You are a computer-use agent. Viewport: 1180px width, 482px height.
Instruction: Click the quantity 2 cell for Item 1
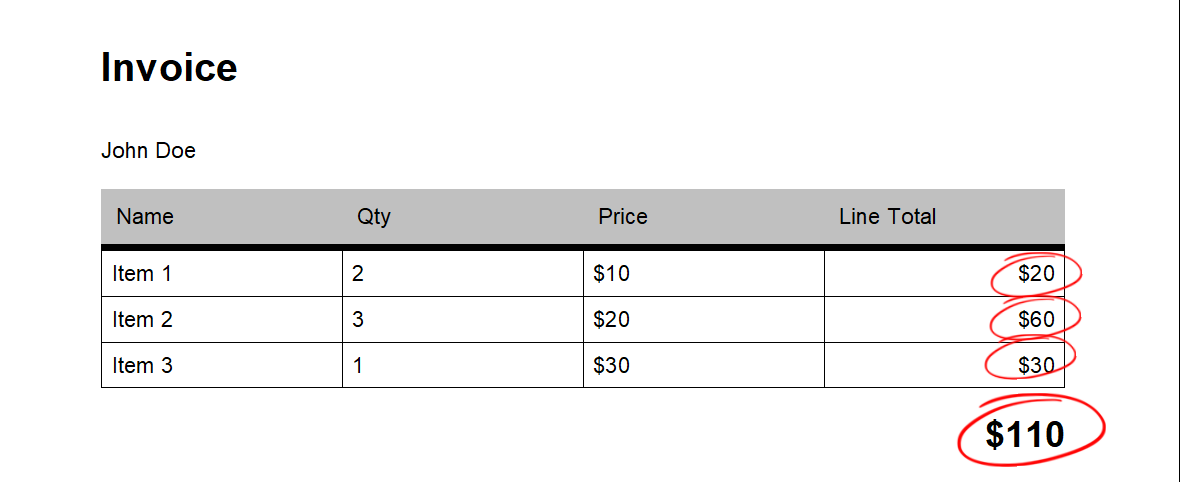point(463,274)
